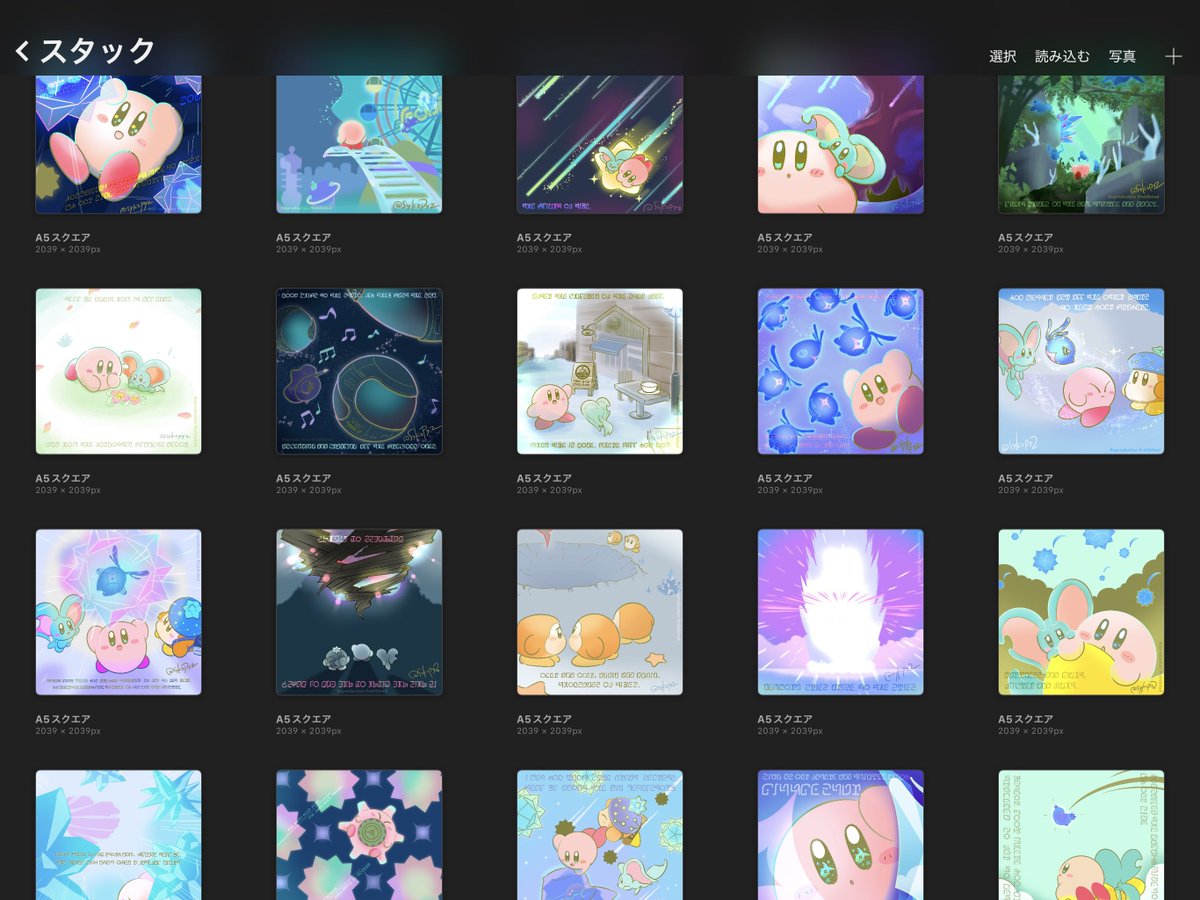The width and height of the screenshot is (1200, 900).
Task: Open bottom-row Kirby close-up with large blue title text
Action: (841, 835)
